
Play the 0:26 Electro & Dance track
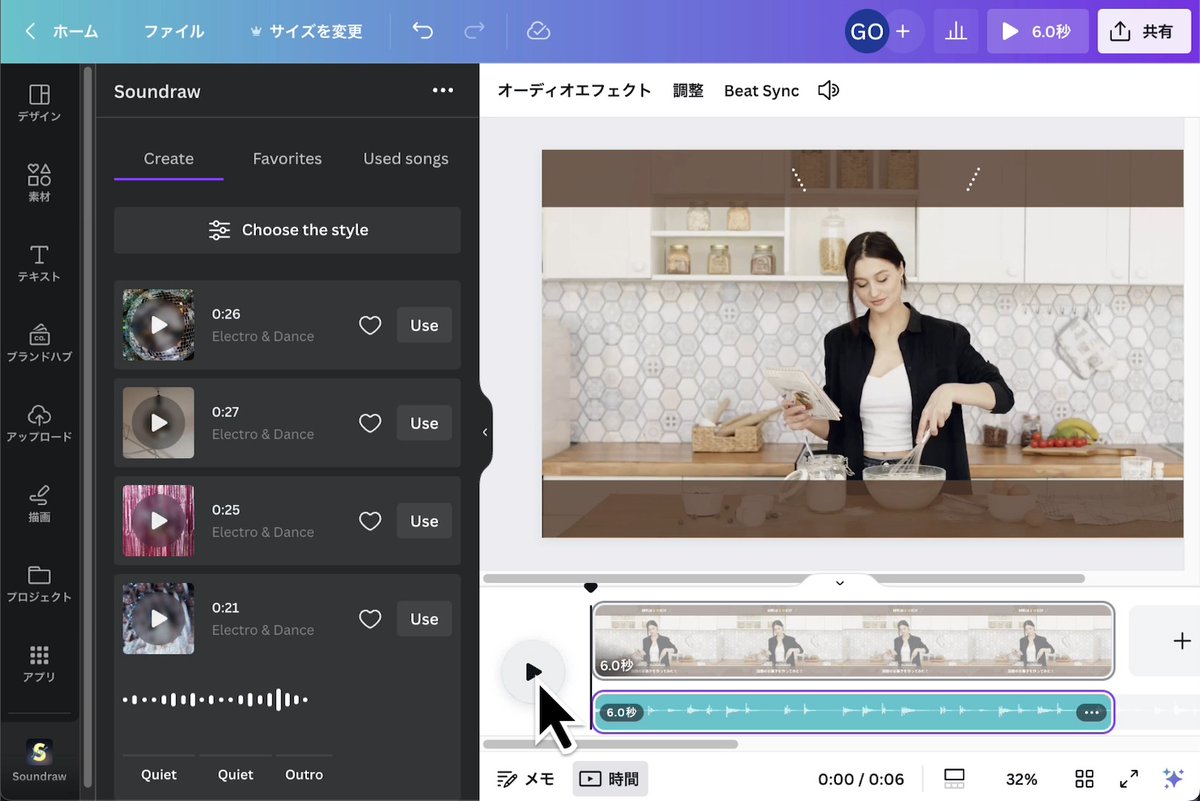point(159,325)
